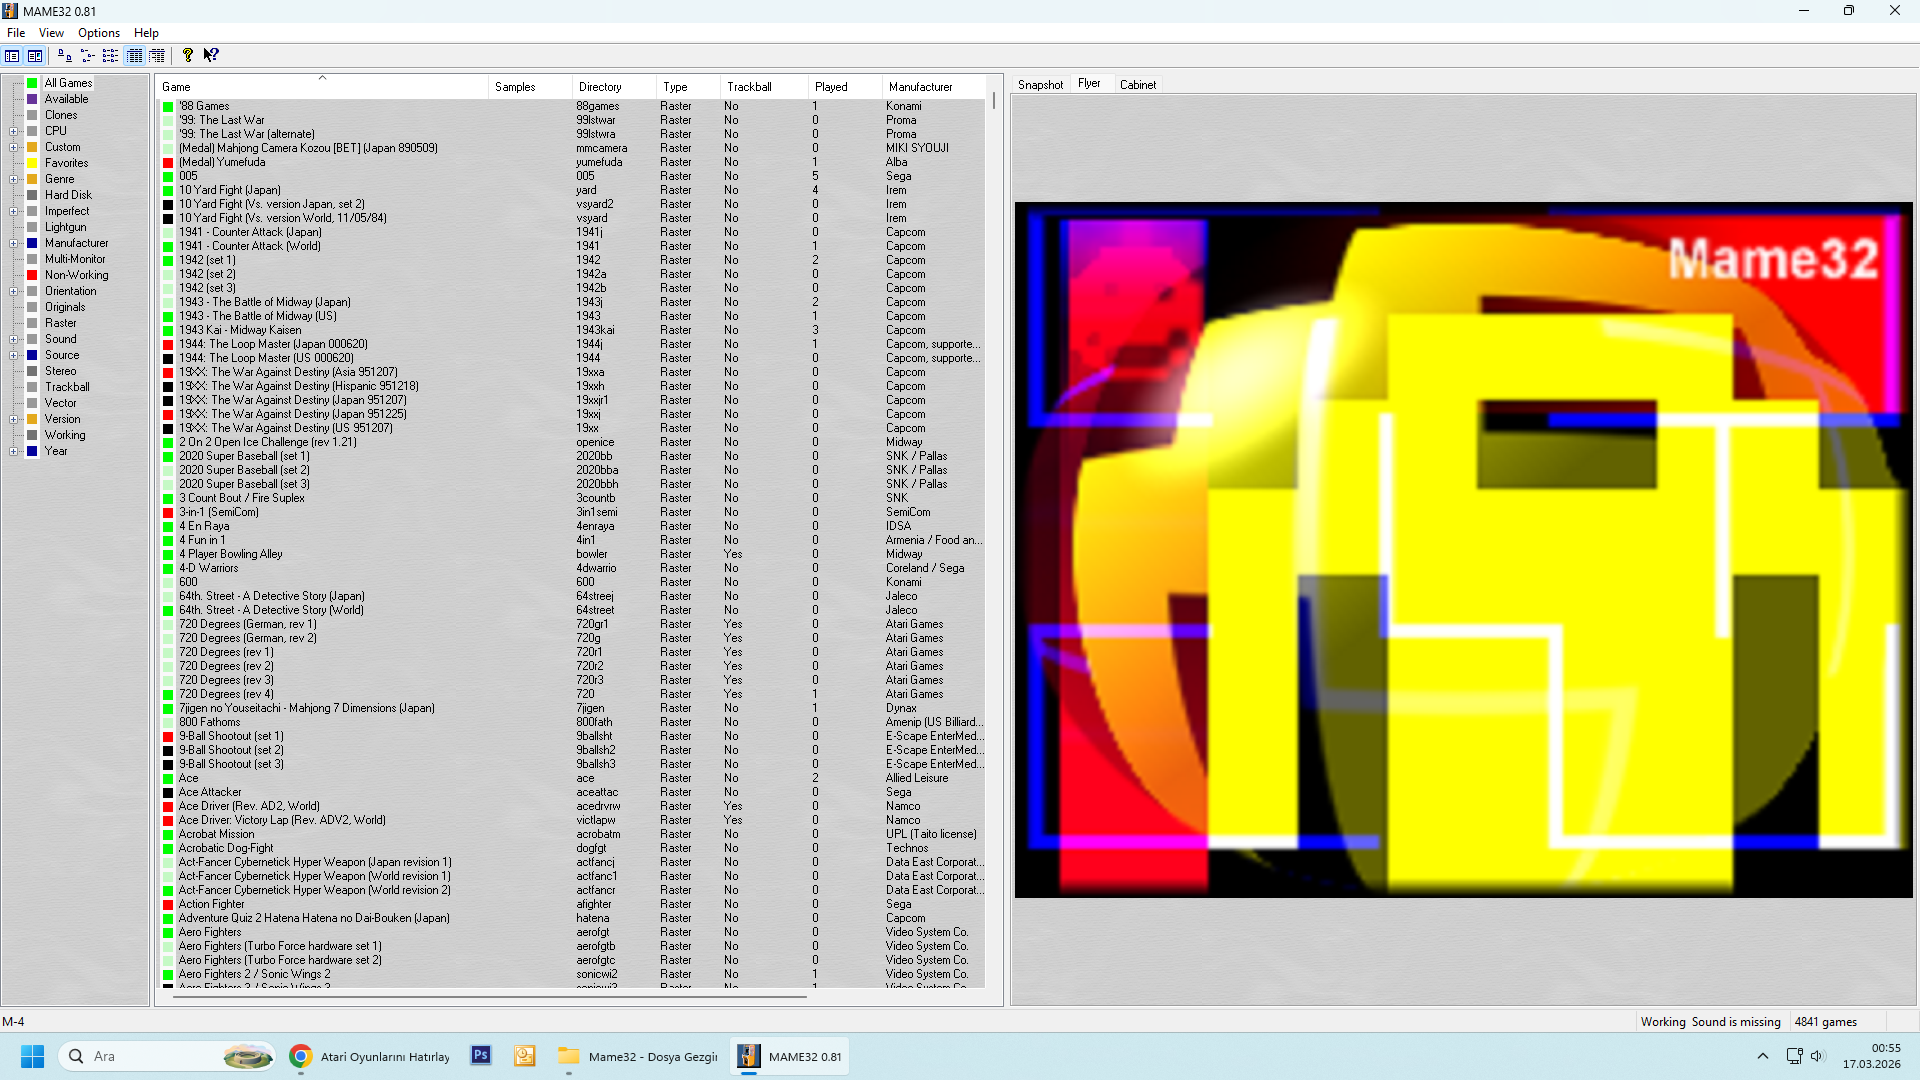Switch to the Cabinet tab
The height and width of the screenshot is (1080, 1920).
1137,85
